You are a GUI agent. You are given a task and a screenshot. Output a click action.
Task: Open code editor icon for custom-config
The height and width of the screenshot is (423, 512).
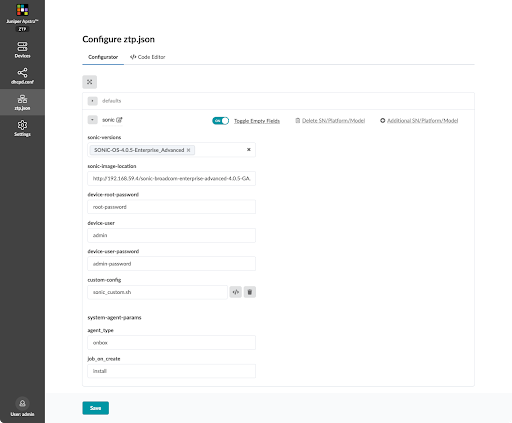236,292
